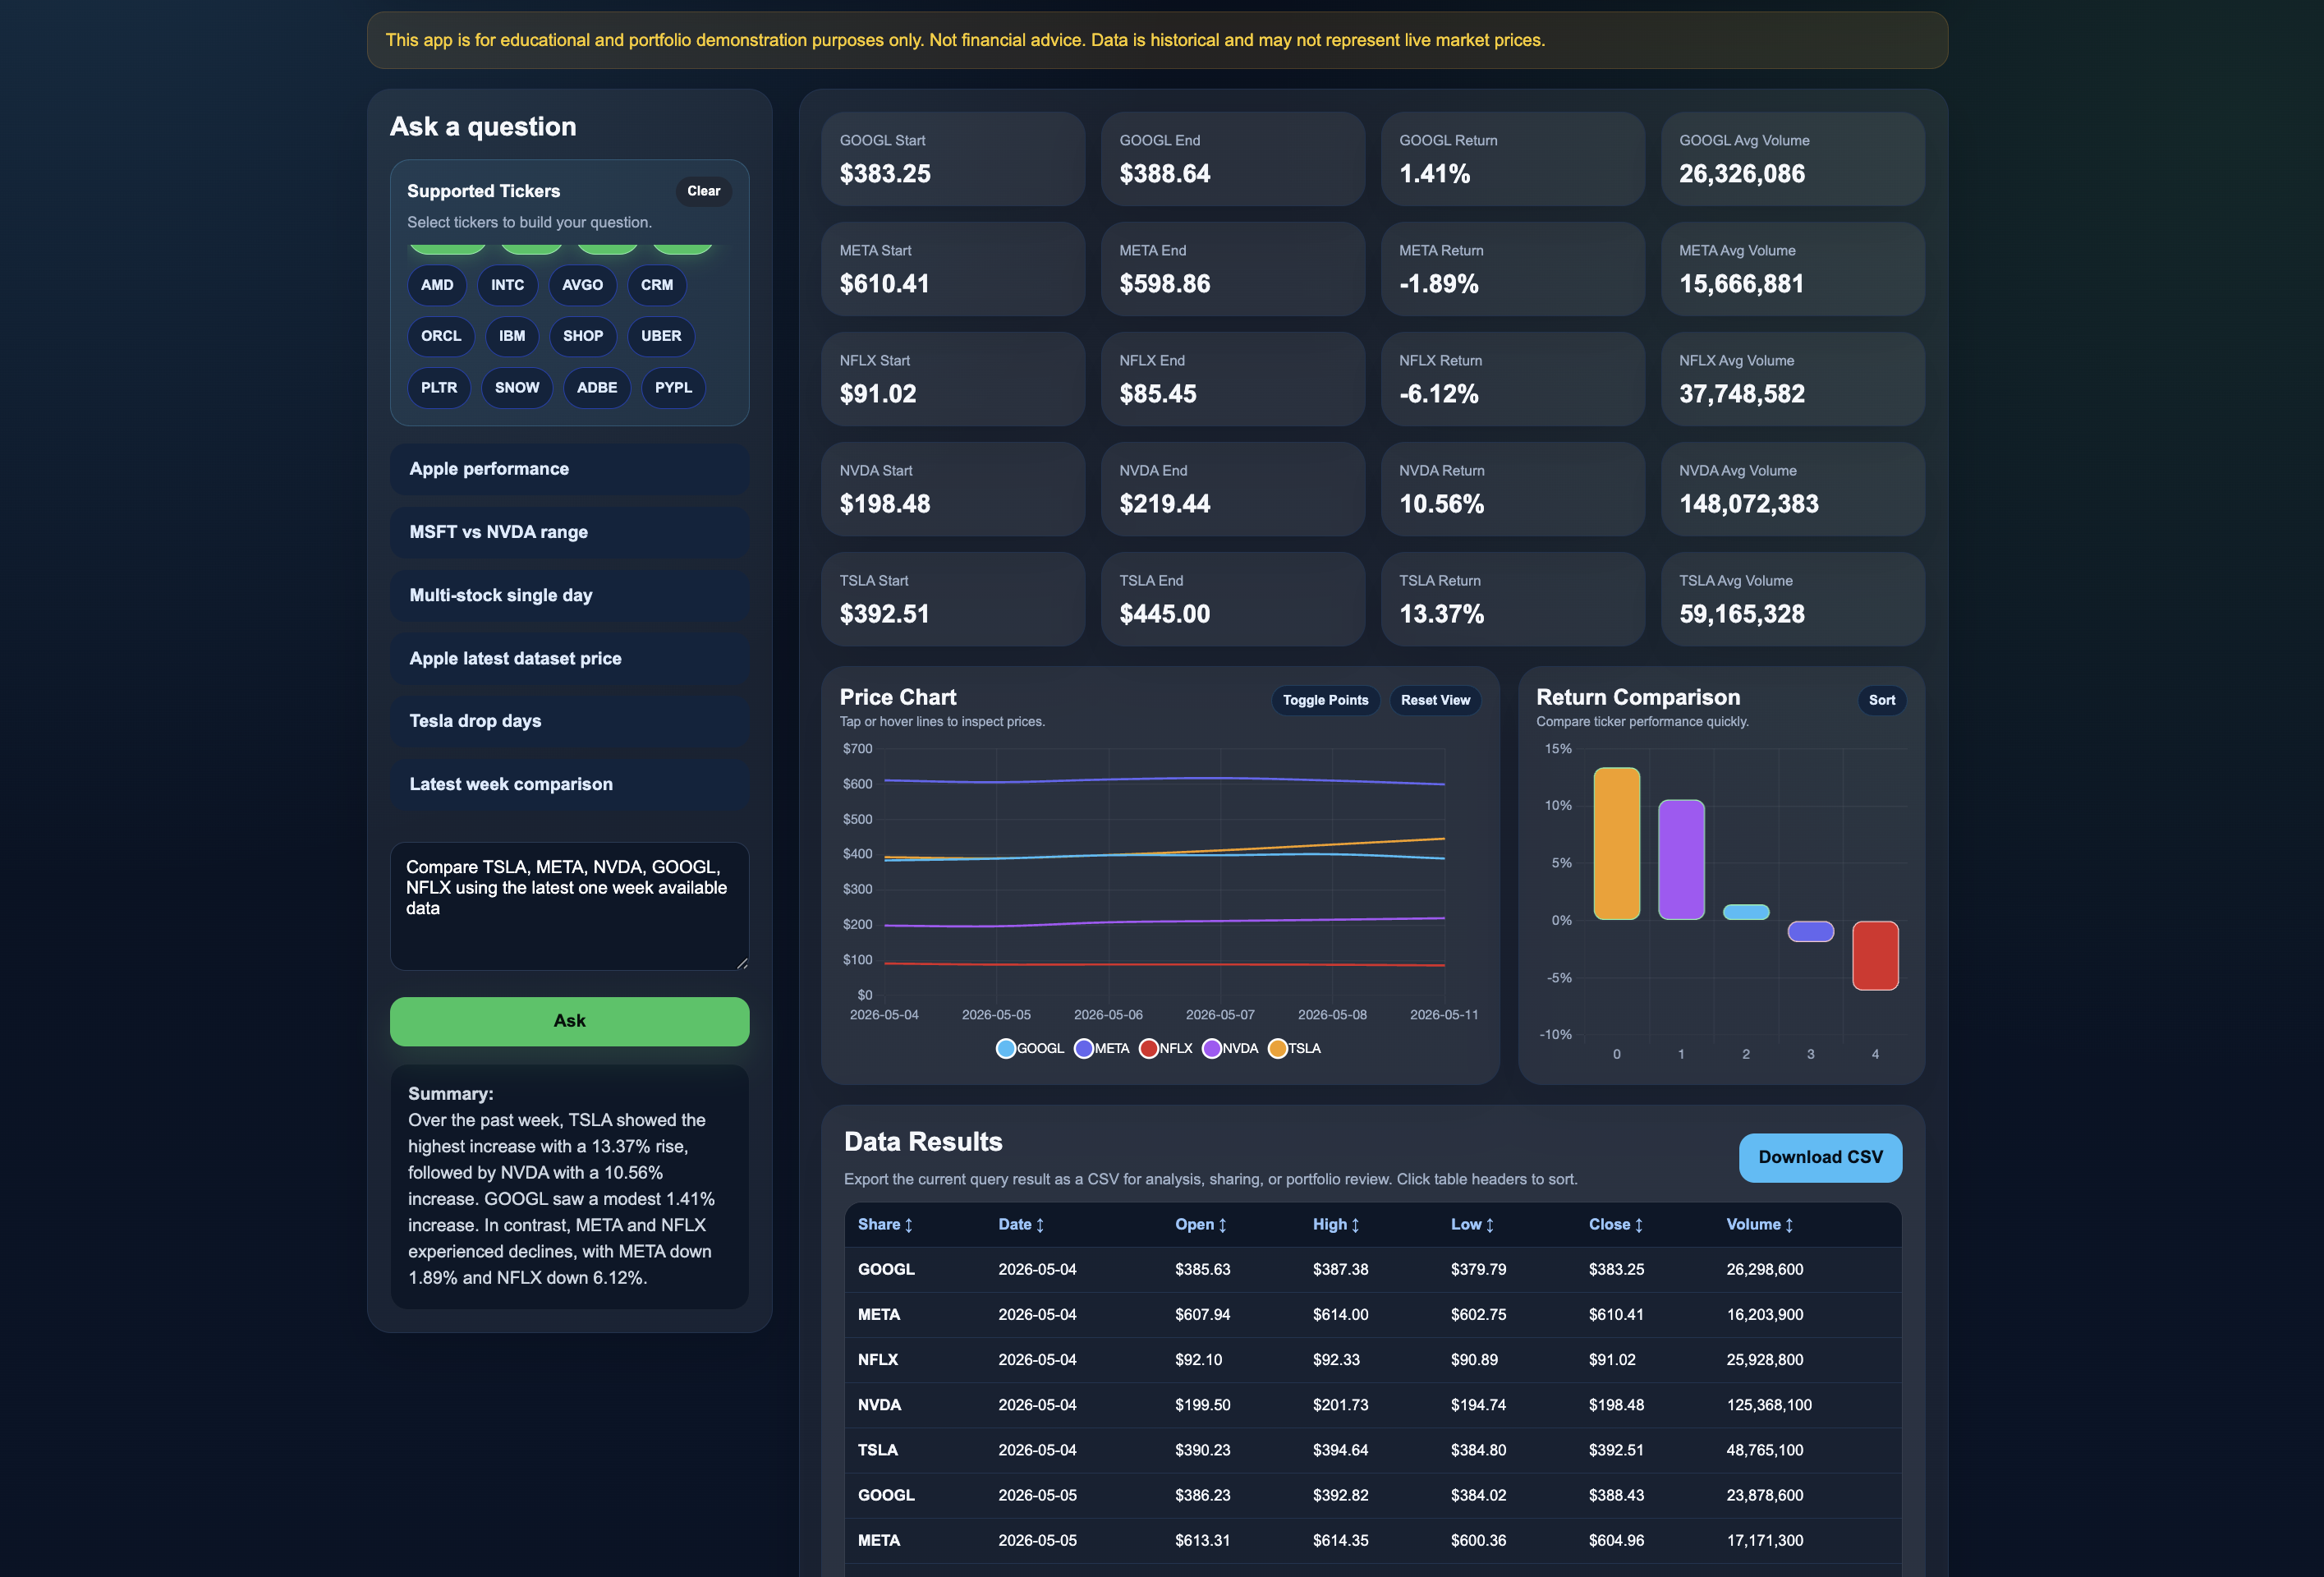Viewport: 2324px width, 1577px height.
Task: Clear selected tickers
Action: tap(704, 191)
